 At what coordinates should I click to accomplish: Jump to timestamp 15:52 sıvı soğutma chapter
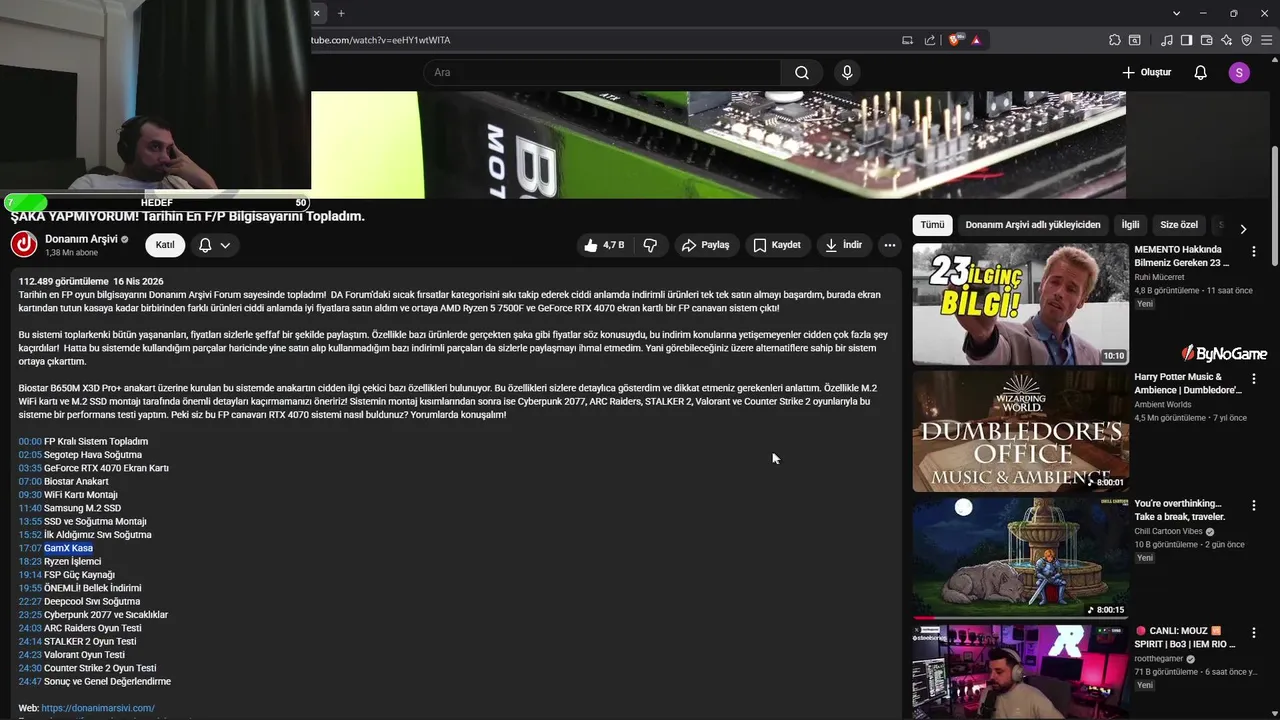[30, 535]
